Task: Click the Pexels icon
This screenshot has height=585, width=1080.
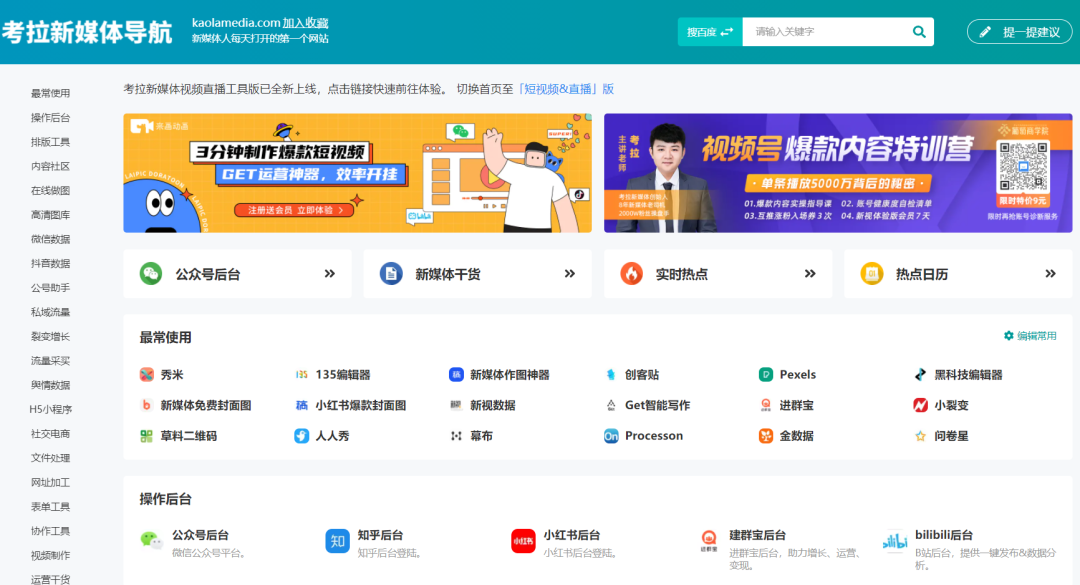Action: 765,375
